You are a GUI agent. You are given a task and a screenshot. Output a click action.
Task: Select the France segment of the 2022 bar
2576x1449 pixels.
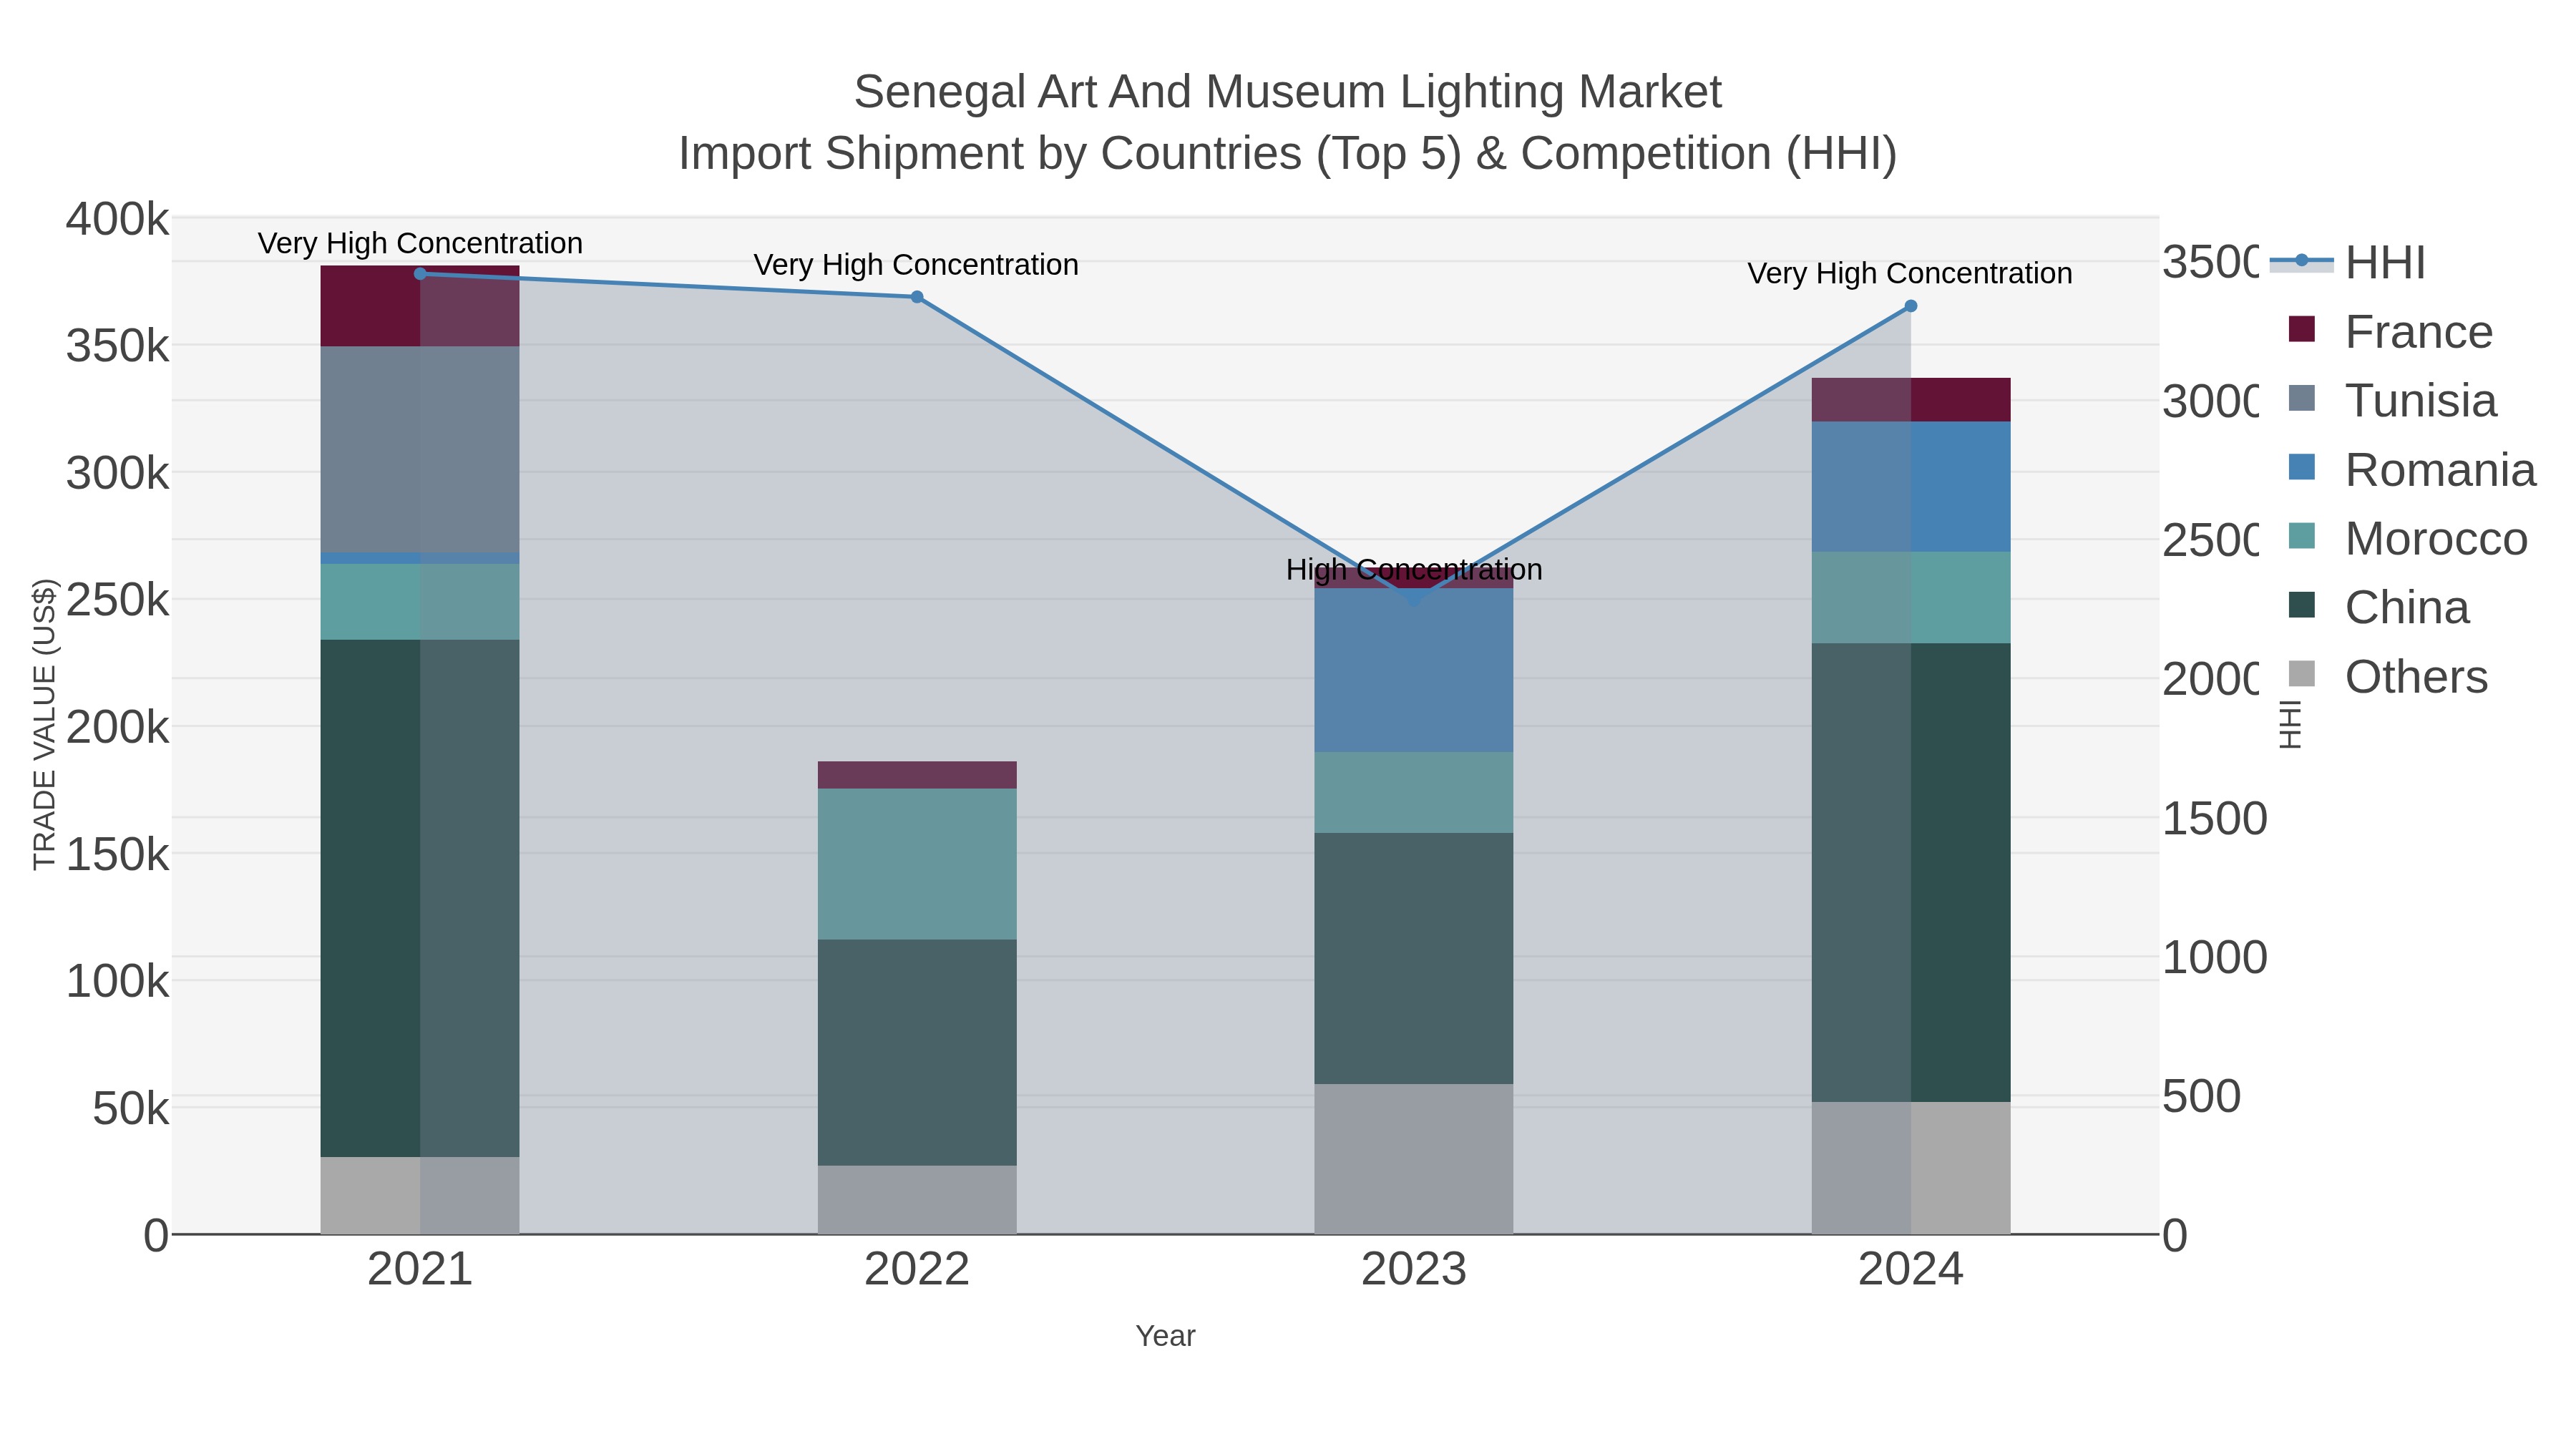pyautogui.click(x=917, y=775)
